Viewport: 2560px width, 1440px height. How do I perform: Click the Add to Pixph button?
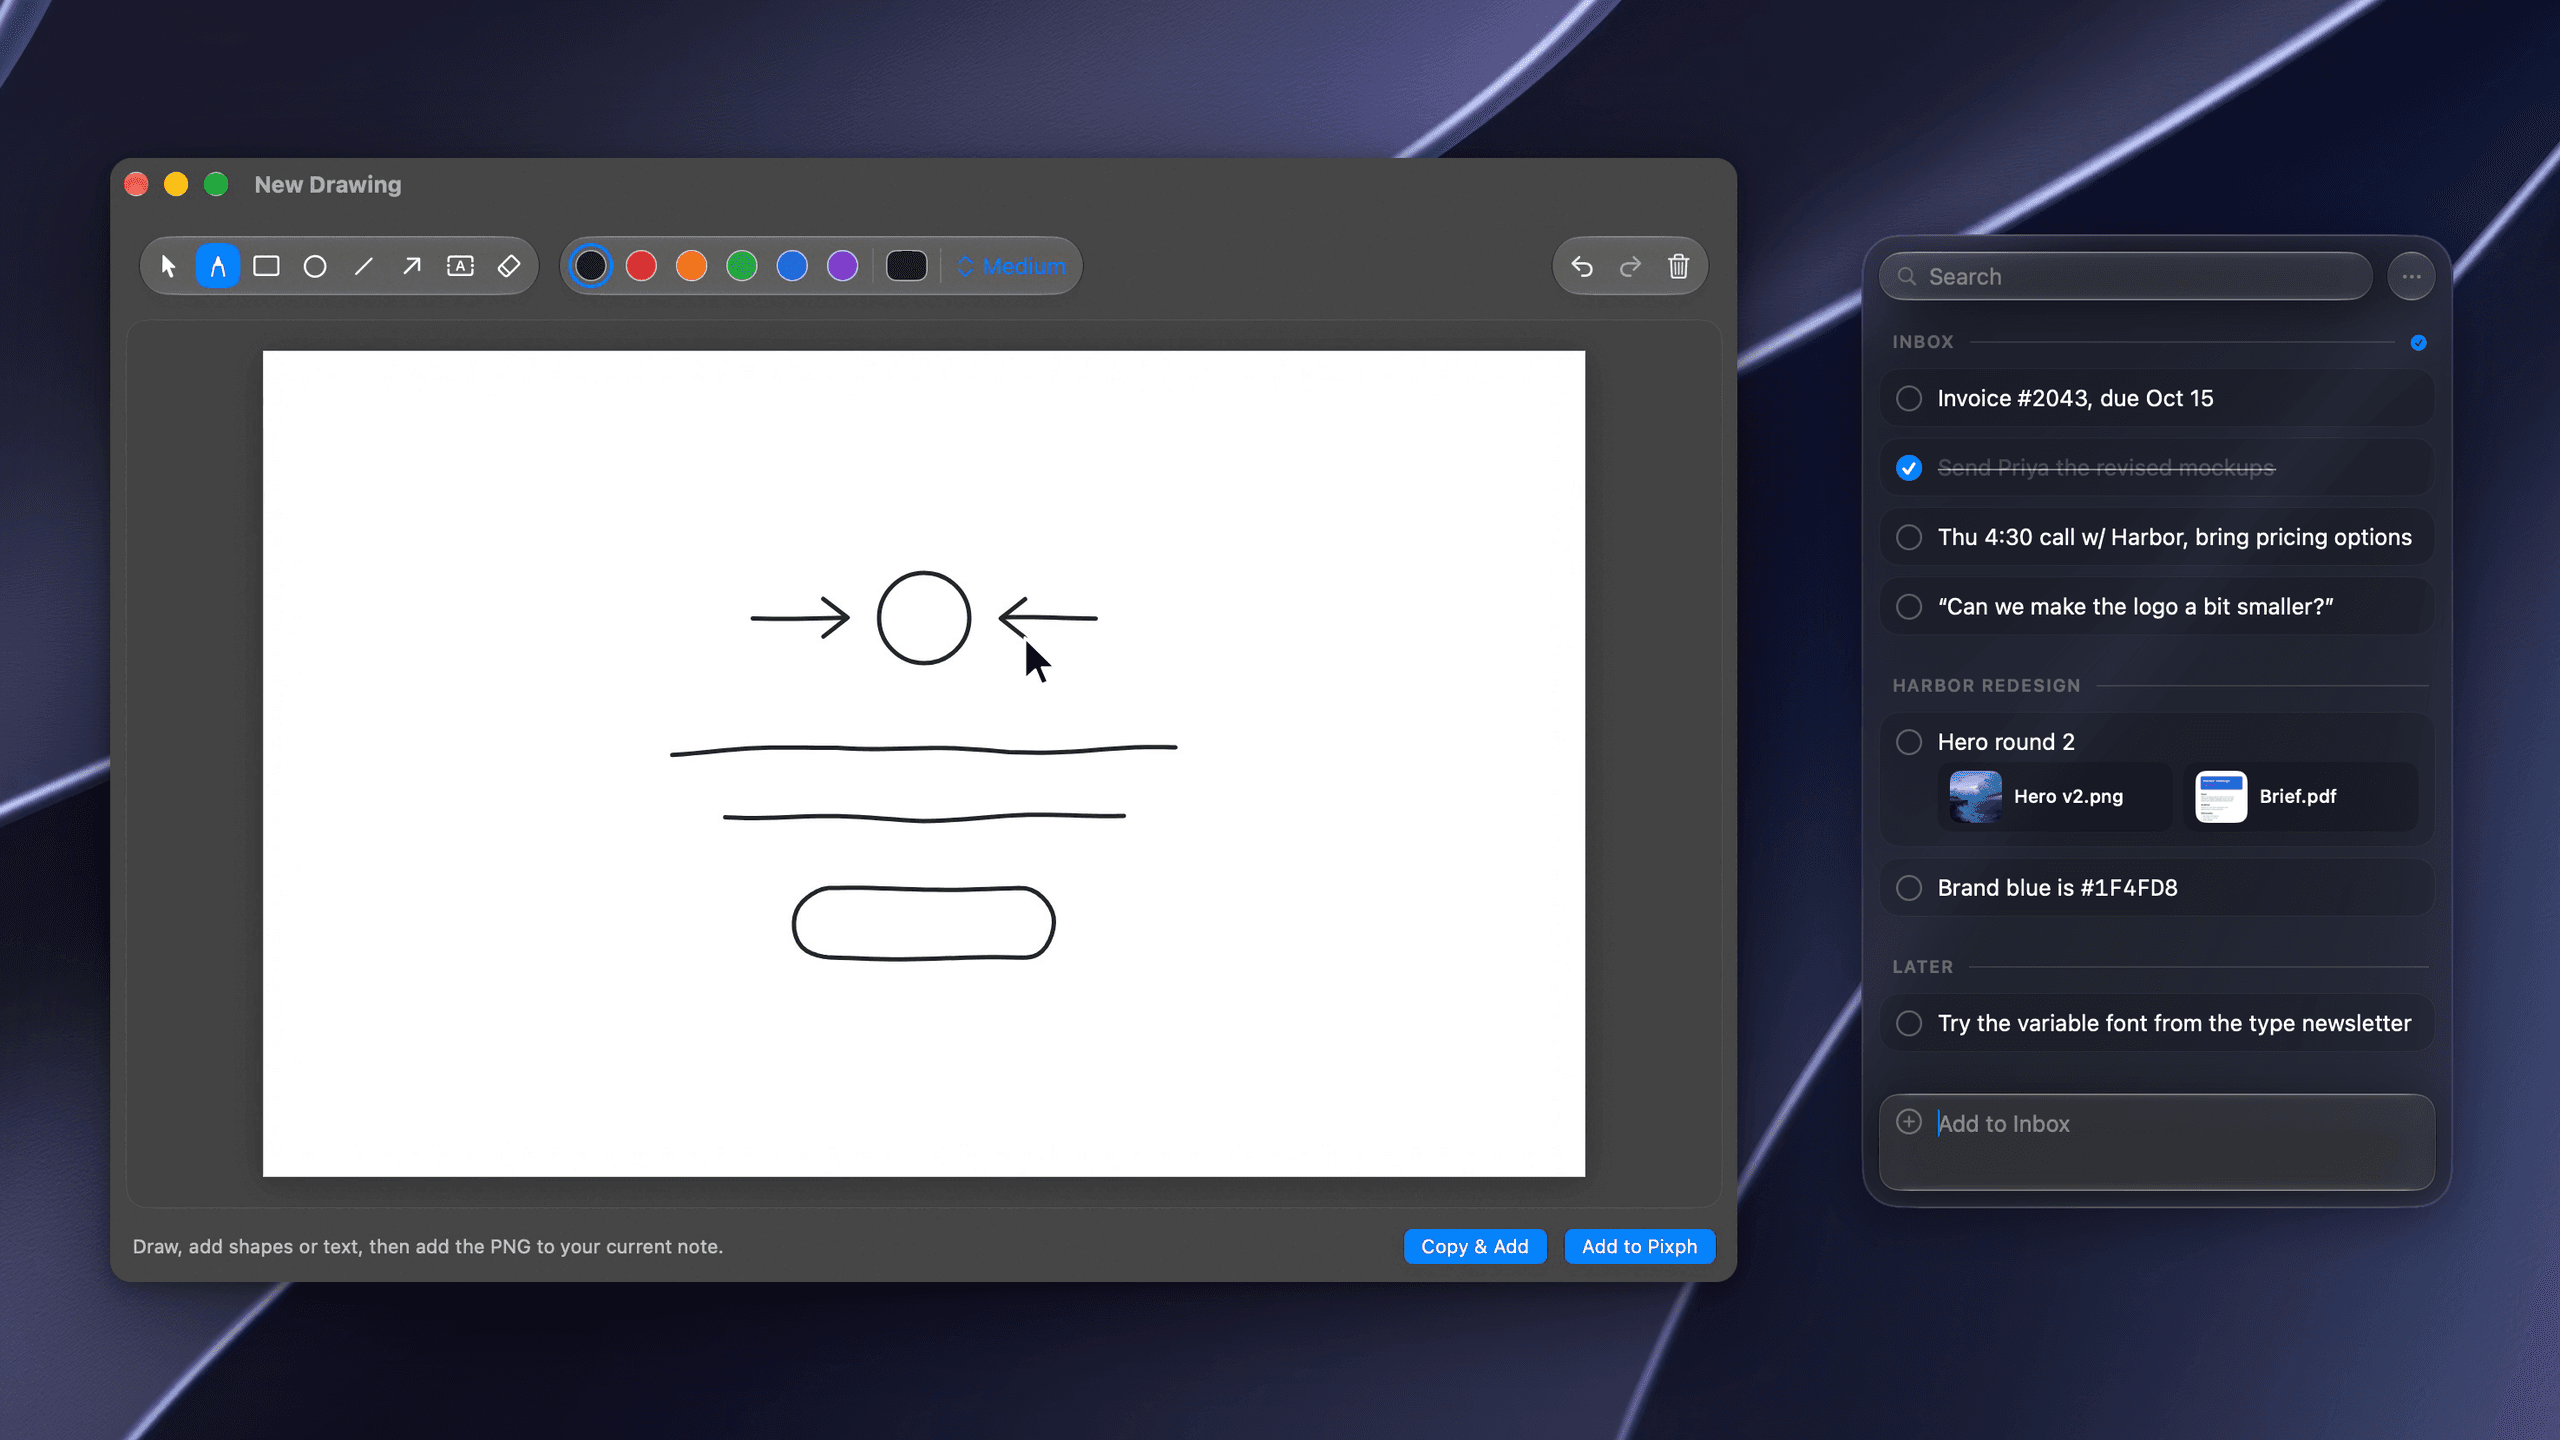(x=1640, y=1246)
